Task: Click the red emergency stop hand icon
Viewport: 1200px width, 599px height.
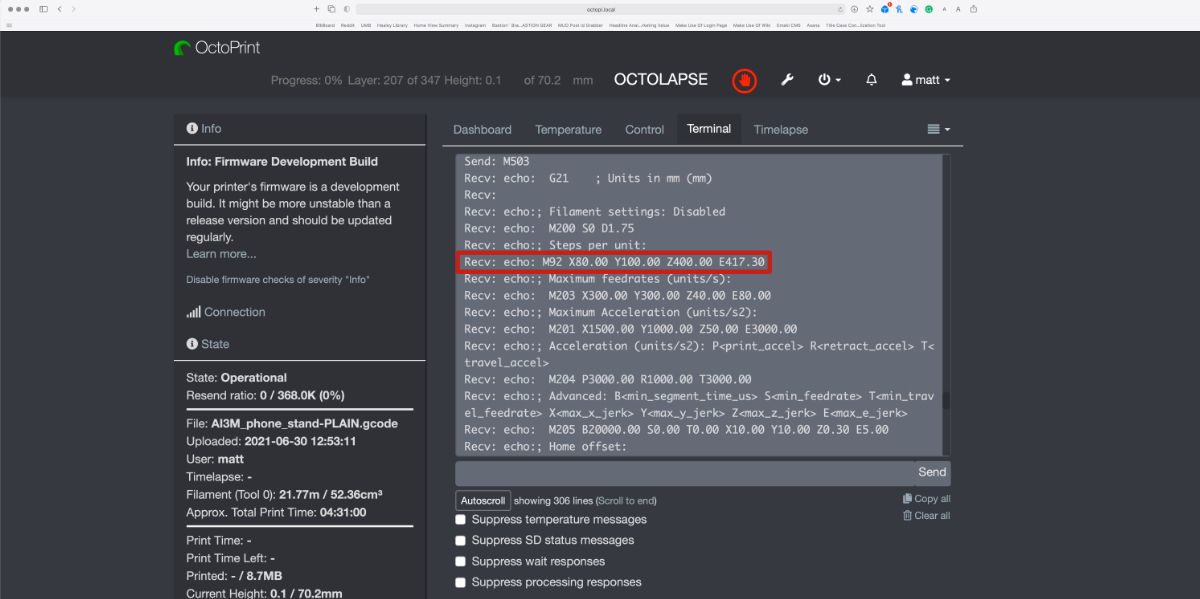Action: pos(743,80)
